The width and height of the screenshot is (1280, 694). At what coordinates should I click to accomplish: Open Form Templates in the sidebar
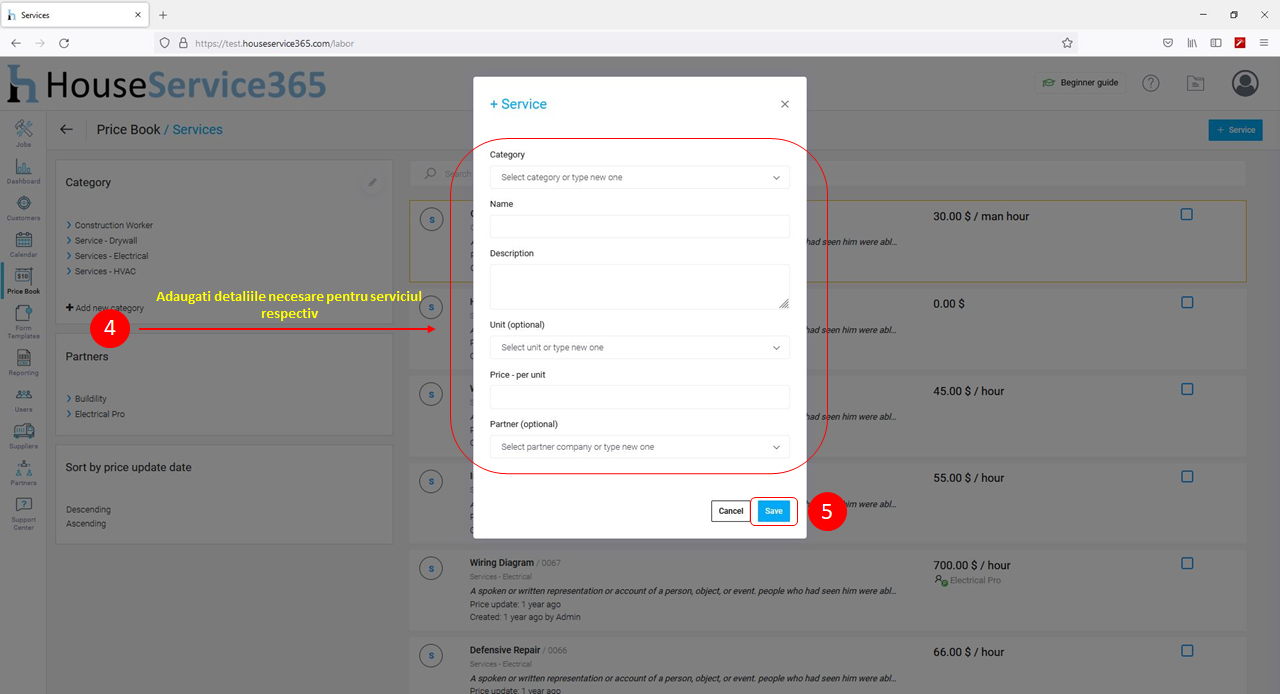23,318
